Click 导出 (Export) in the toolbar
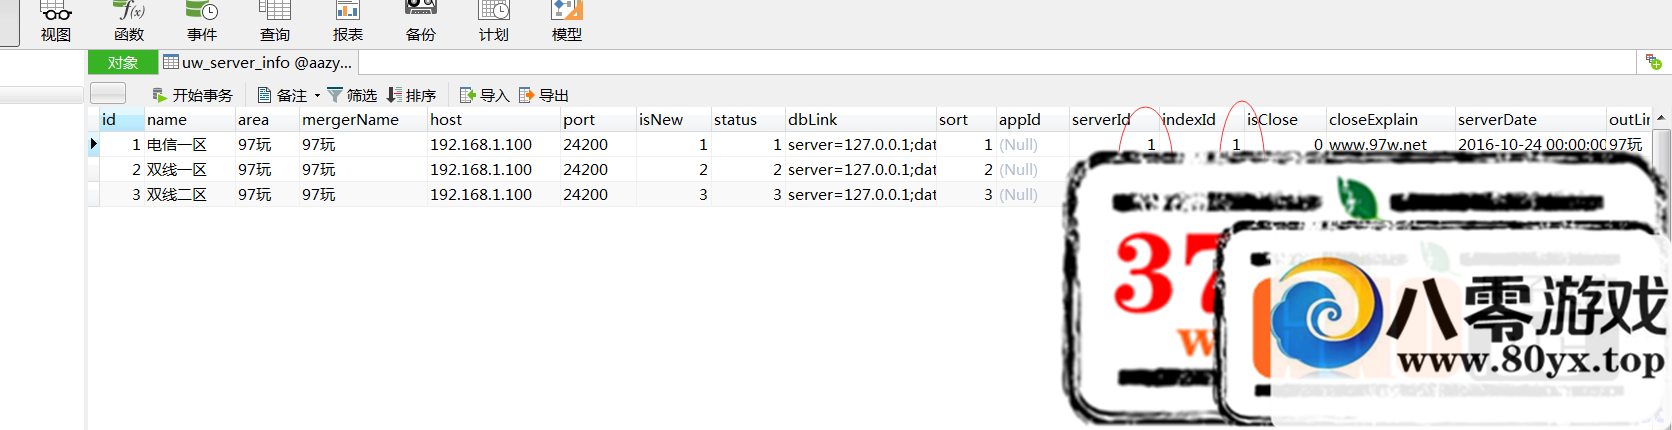The height and width of the screenshot is (430, 1672). click(x=543, y=95)
